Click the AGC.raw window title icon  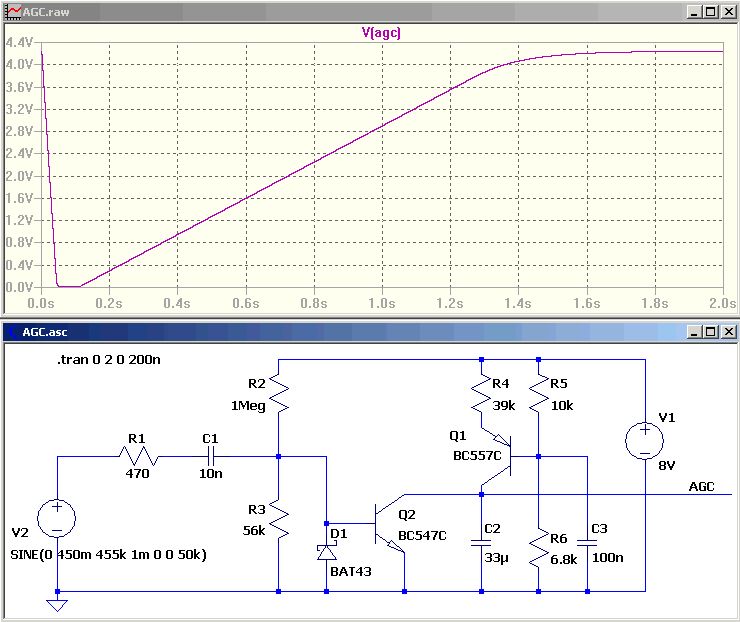pos(13,12)
